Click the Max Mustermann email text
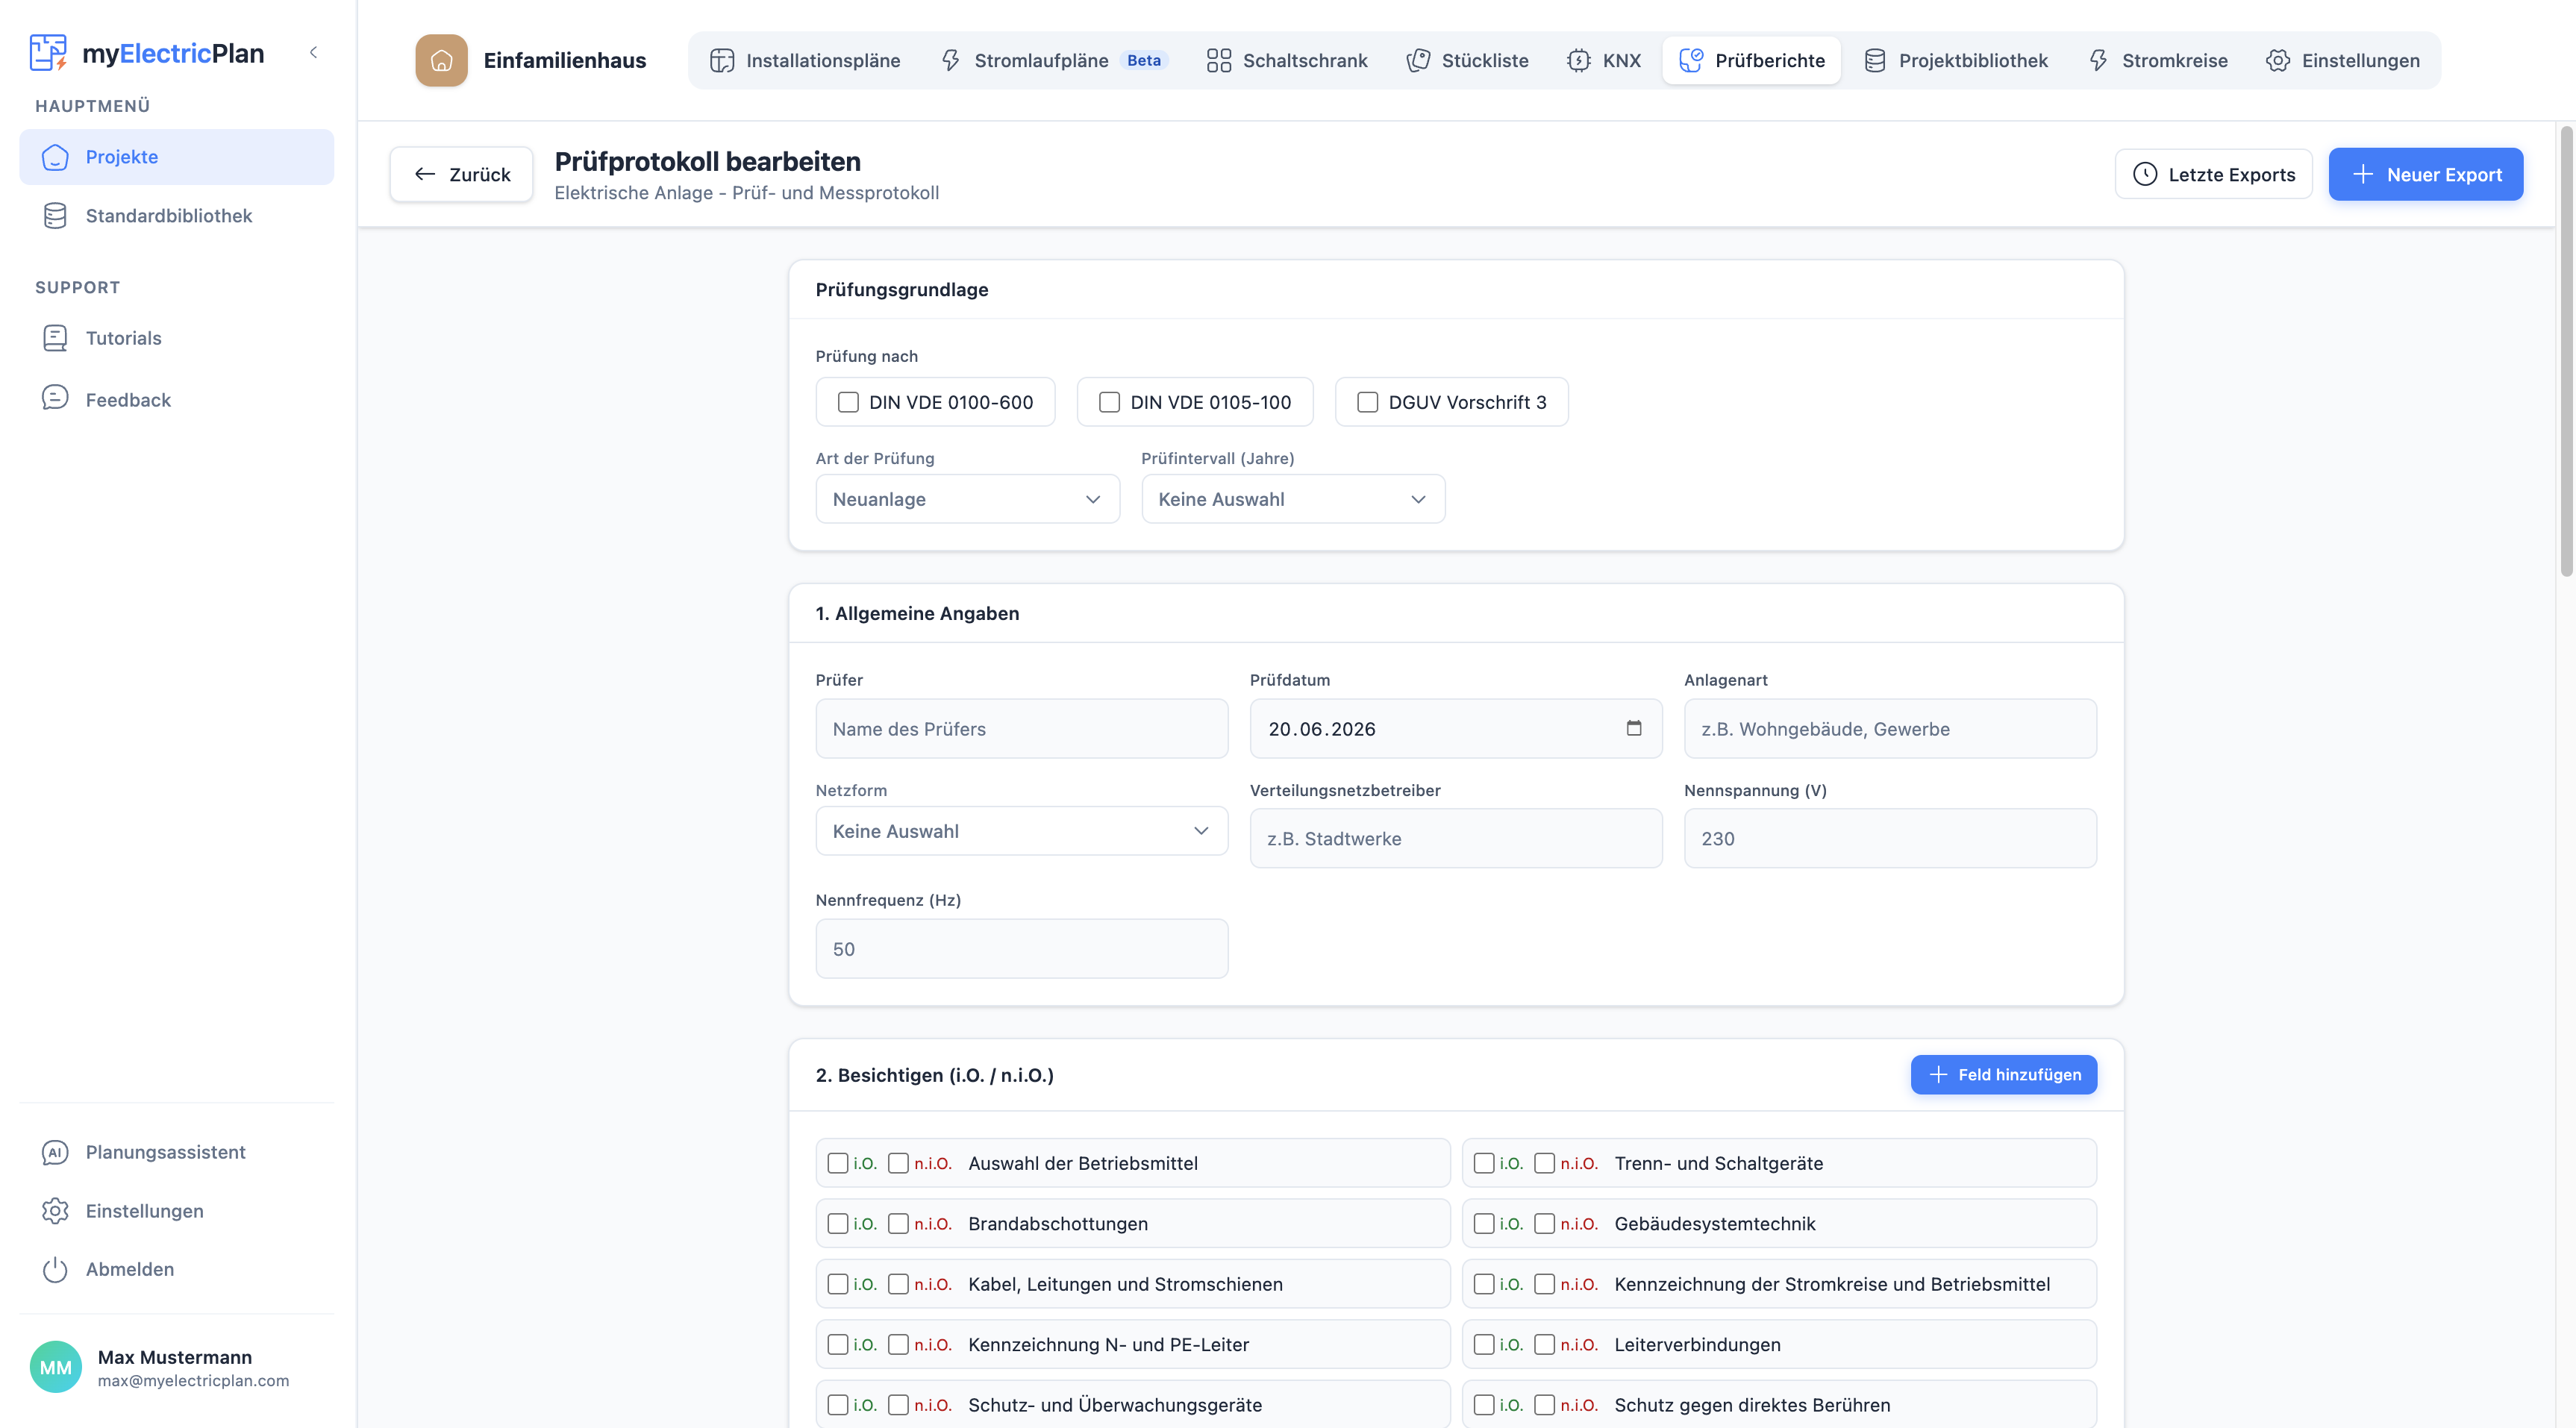2576x1428 pixels. pos(193,1380)
